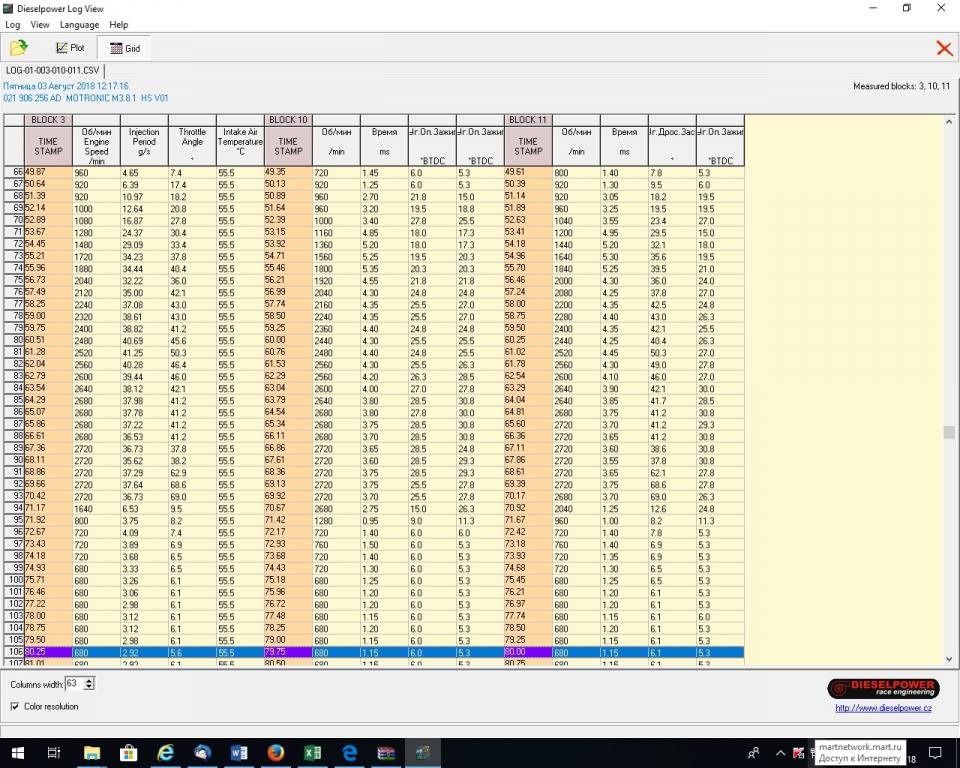Toggle the Color resolution checkbox
Viewport: 960px width, 768px height.
tap(15, 706)
